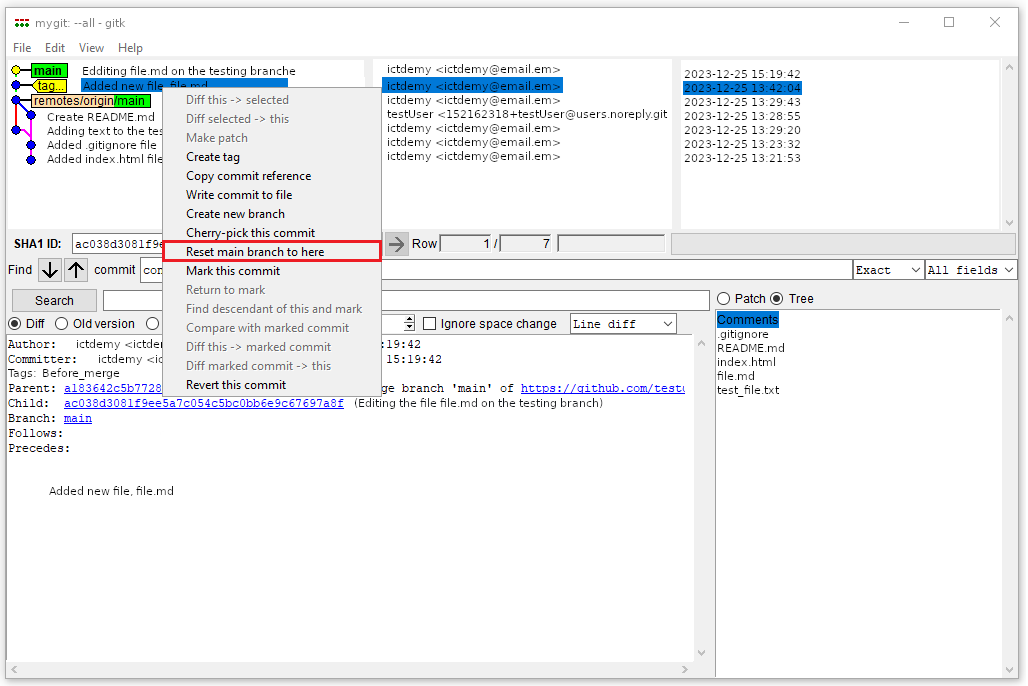Image resolution: width=1028 pixels, height=686 pixels.
Task: Click the find next down arrow button
Action: (x=50, y=270)
